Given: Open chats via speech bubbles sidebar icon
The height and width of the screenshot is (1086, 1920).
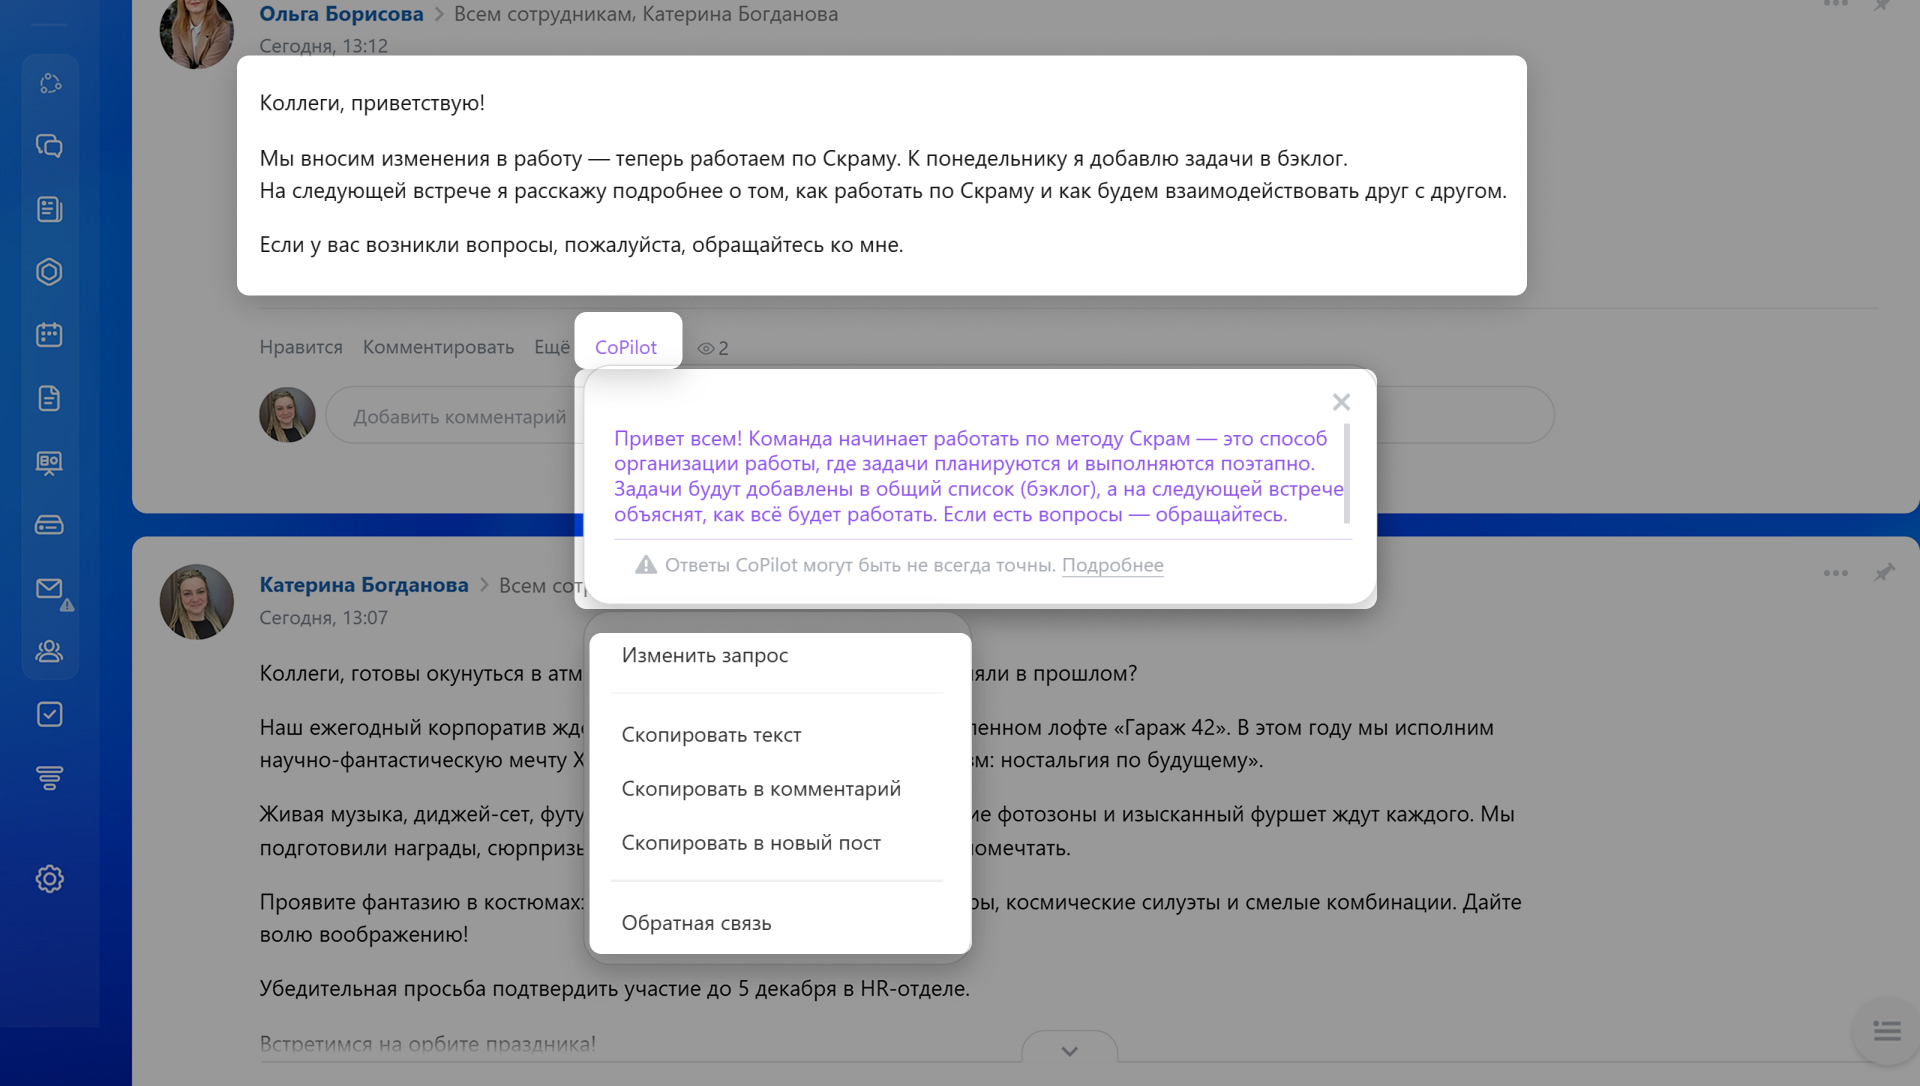Looking at the screenshot, I should (x=49, y=146).
